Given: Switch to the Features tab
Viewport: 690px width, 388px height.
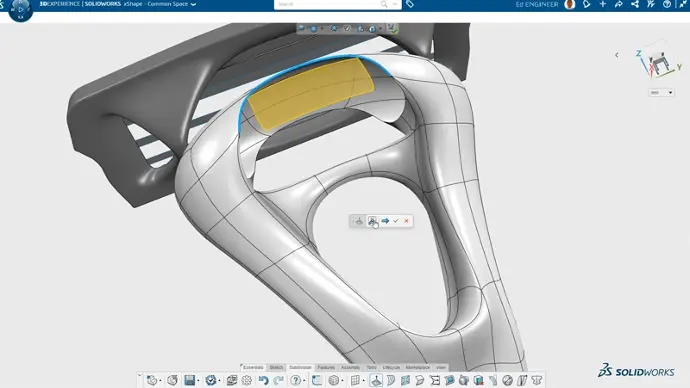Looking at the screenshot, I should point(326,367).
